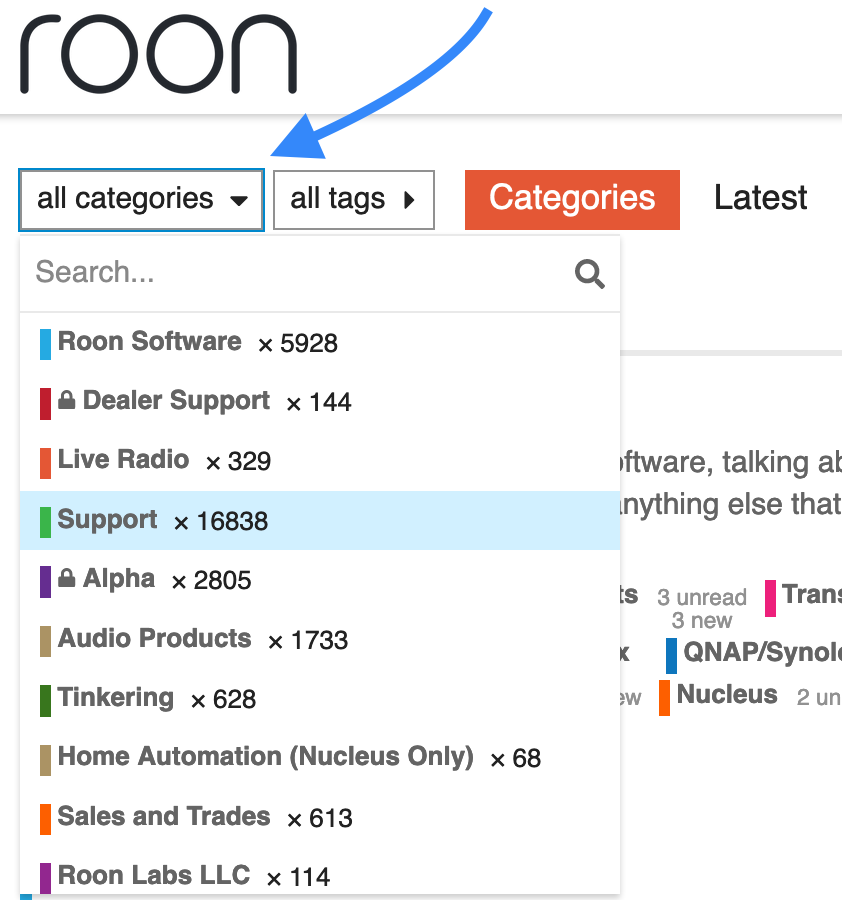The width and height of the screenshot is (842, 900).
Task: Select the Sales and Trades category
Action: 320,818
